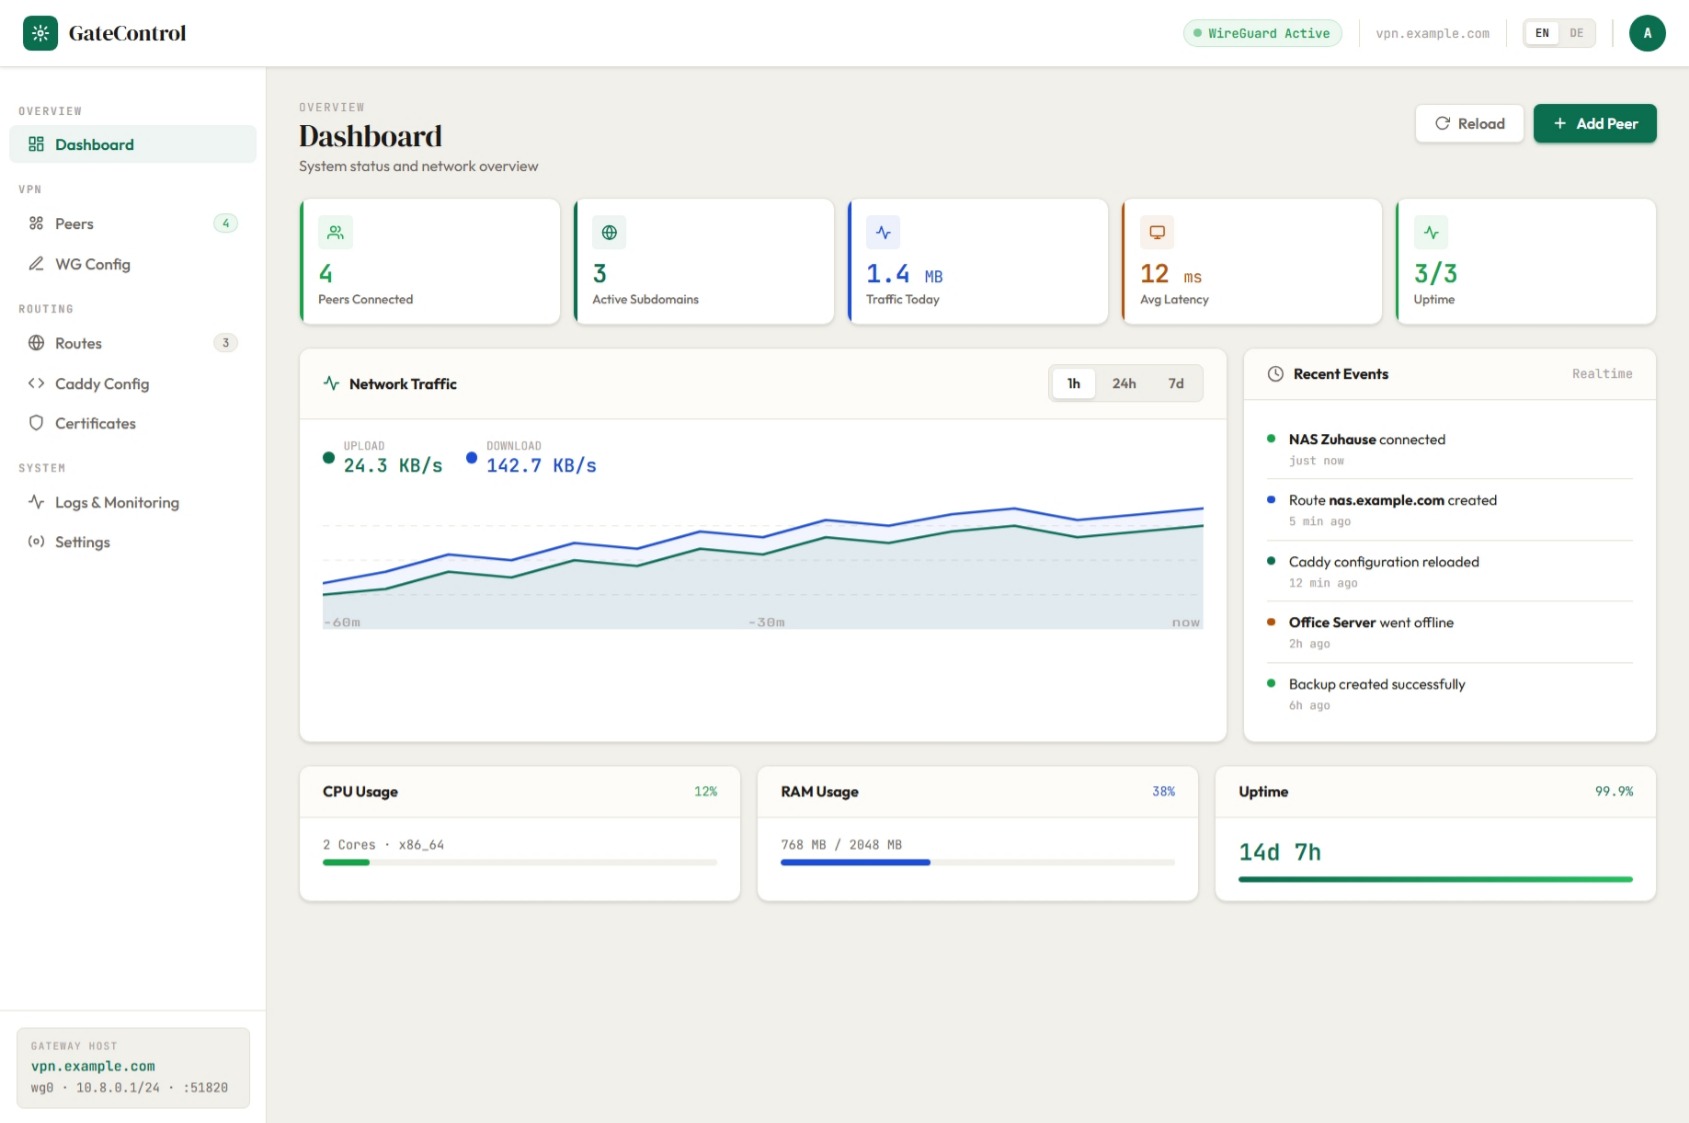Viewport: 1689px width, 1123px height.
Task: Click the WireGuard Active status badge
Action: 1261,33
